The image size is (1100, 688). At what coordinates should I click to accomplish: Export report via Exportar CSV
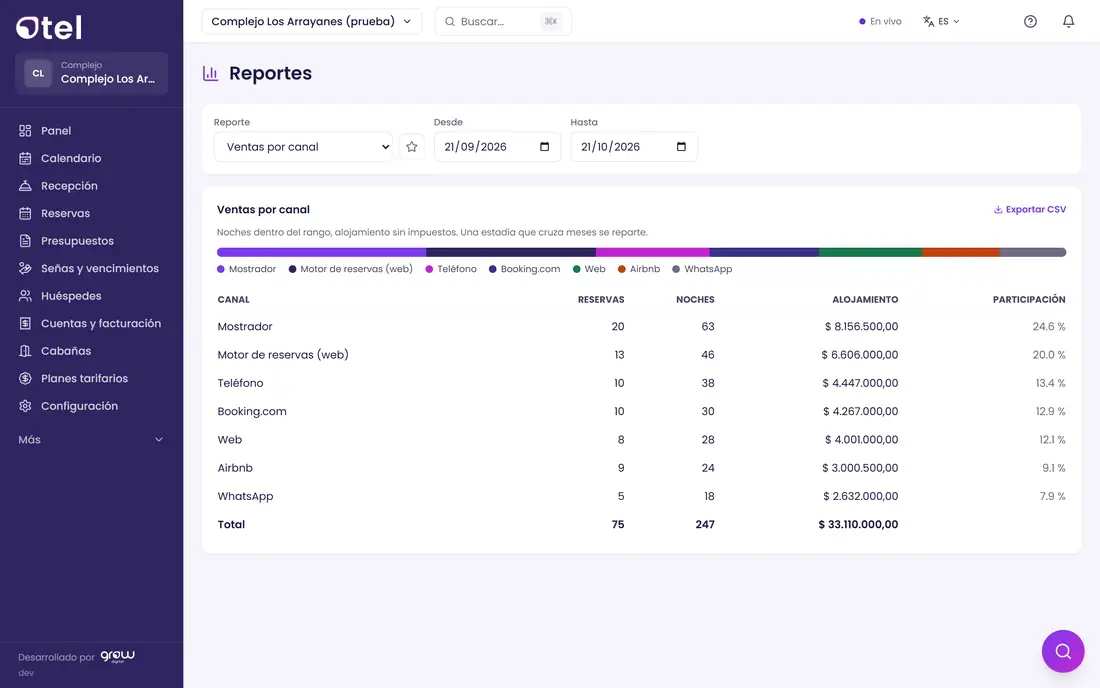[x=1029, y=209]
